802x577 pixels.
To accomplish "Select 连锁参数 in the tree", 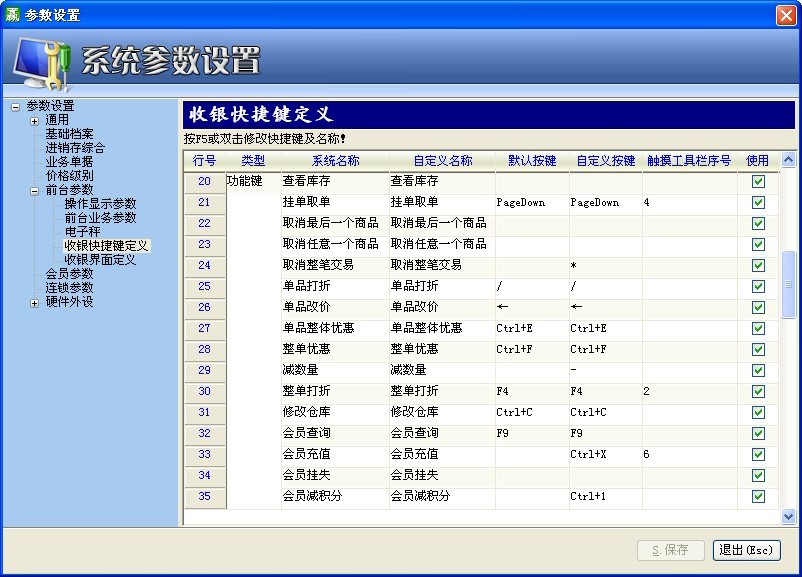I will (x=69, y=287).
